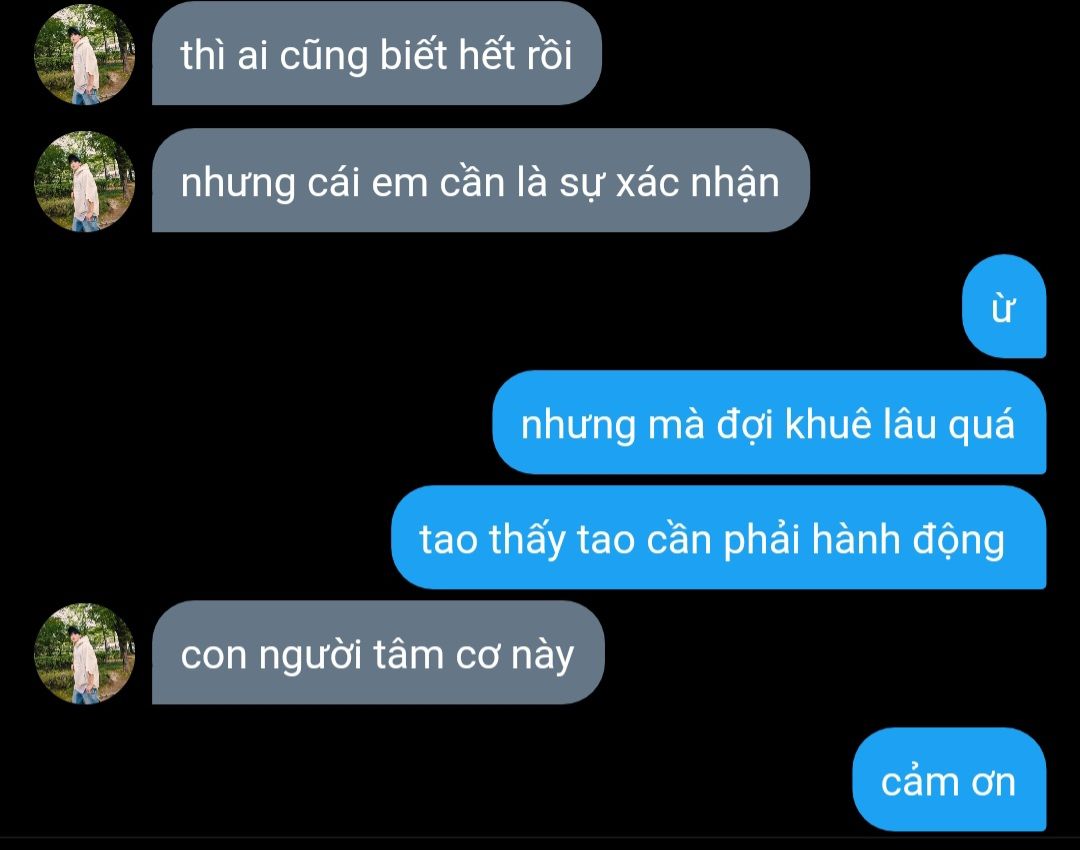
Task: Click the avatar beside 'con người tâm cơ này'
Action: [x=85, y=654]
